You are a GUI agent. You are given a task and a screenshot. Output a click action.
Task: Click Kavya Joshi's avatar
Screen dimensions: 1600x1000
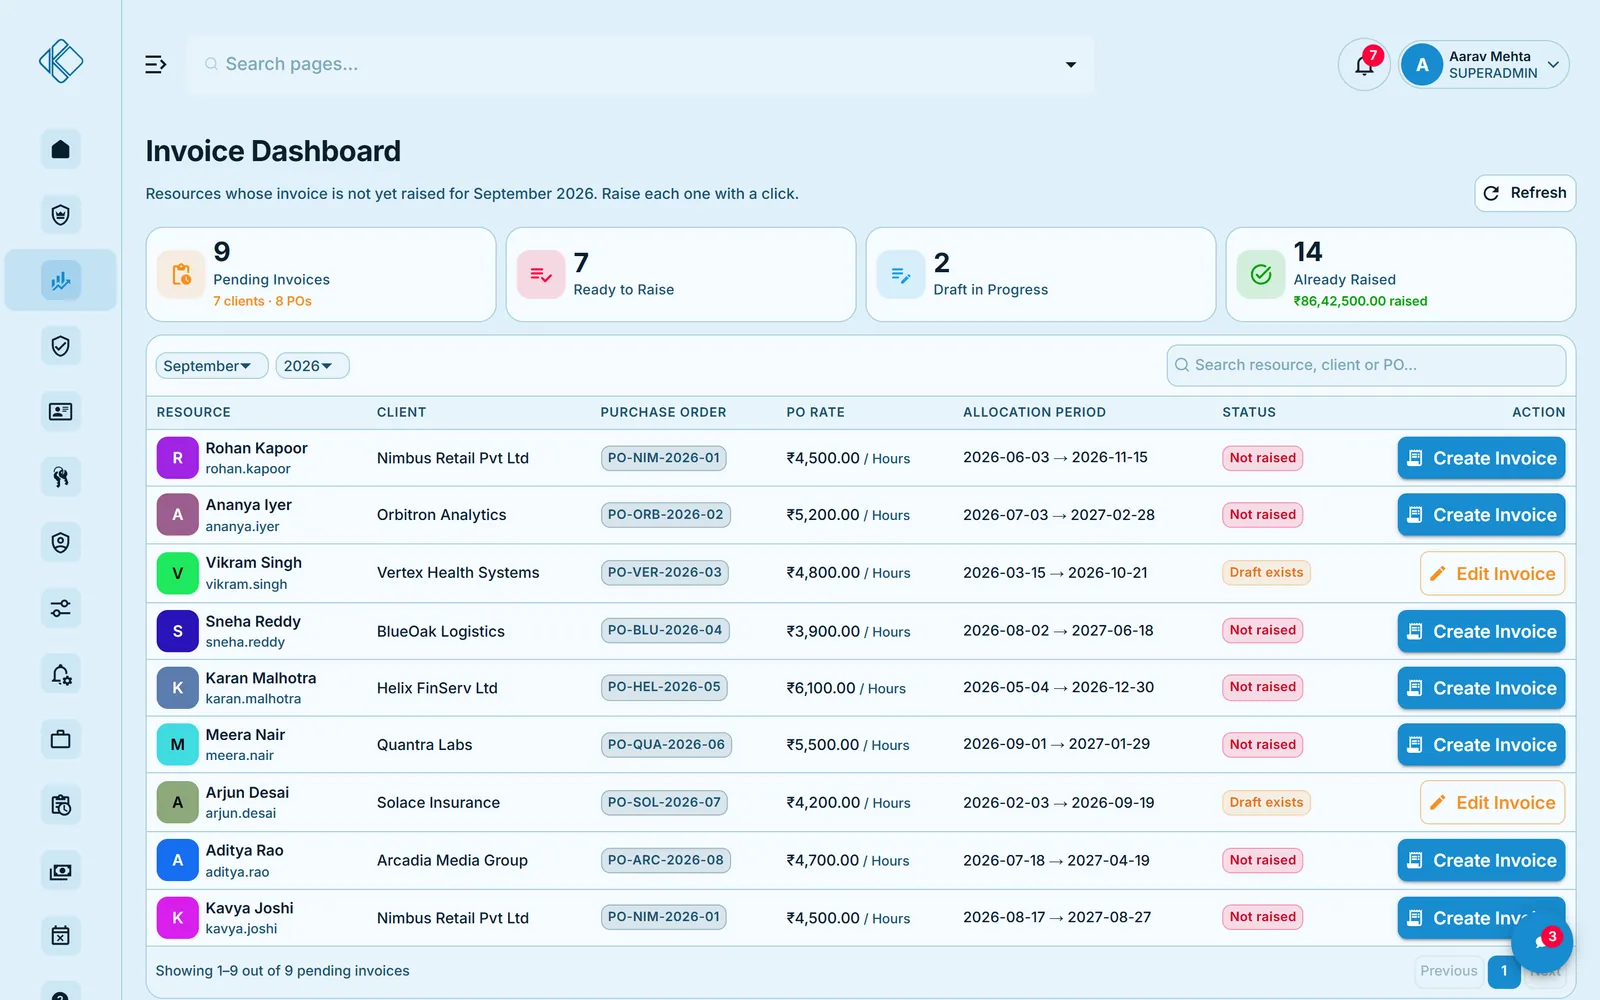(x=178, y=918)
